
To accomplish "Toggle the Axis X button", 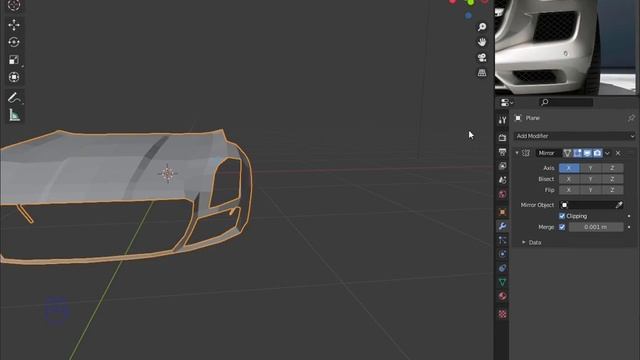I will tap(569, 168).
